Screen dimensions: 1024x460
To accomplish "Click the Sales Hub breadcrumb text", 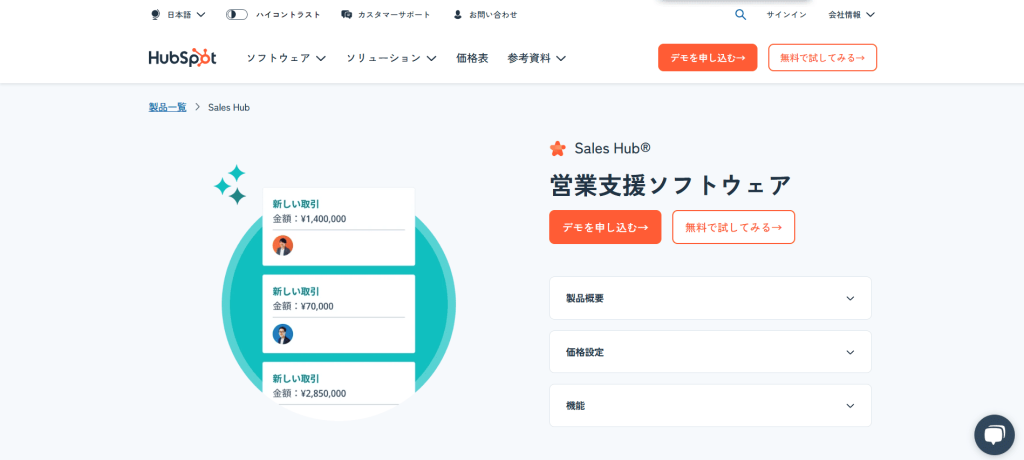I will pos(229,107).
